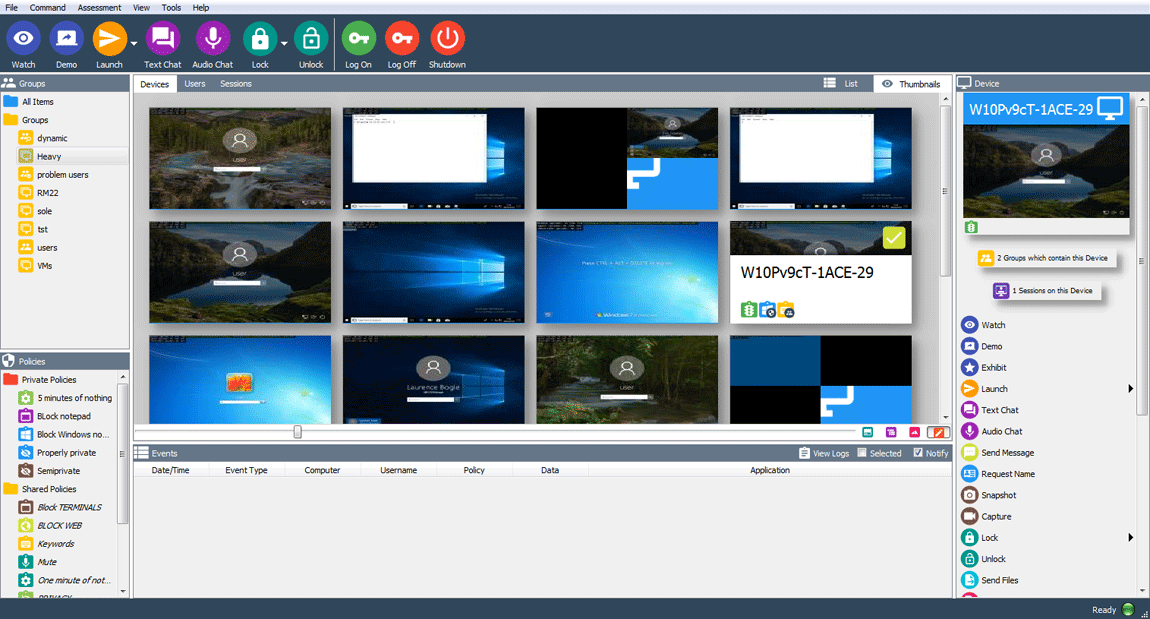Image resolution: width=1150 pixels, height=619 pixels.
Task: Switch to the Sessions tab
Action: click(236, 84)
